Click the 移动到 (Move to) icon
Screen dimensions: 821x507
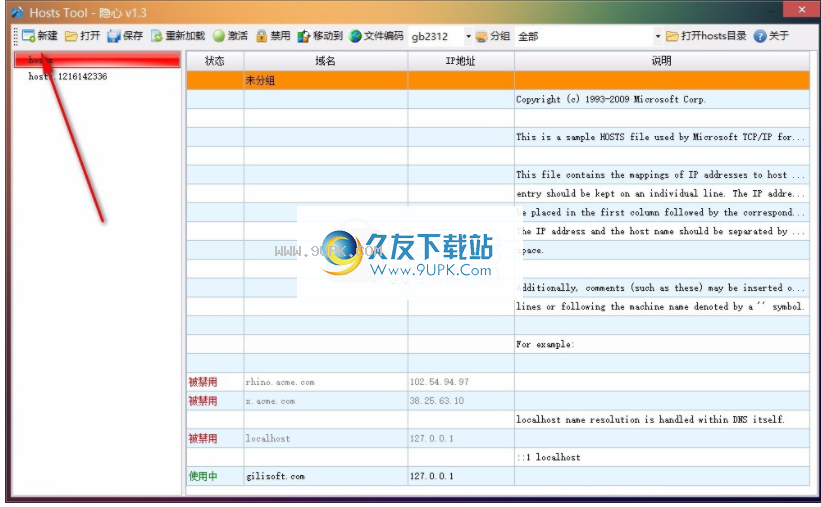click(304, 36)
